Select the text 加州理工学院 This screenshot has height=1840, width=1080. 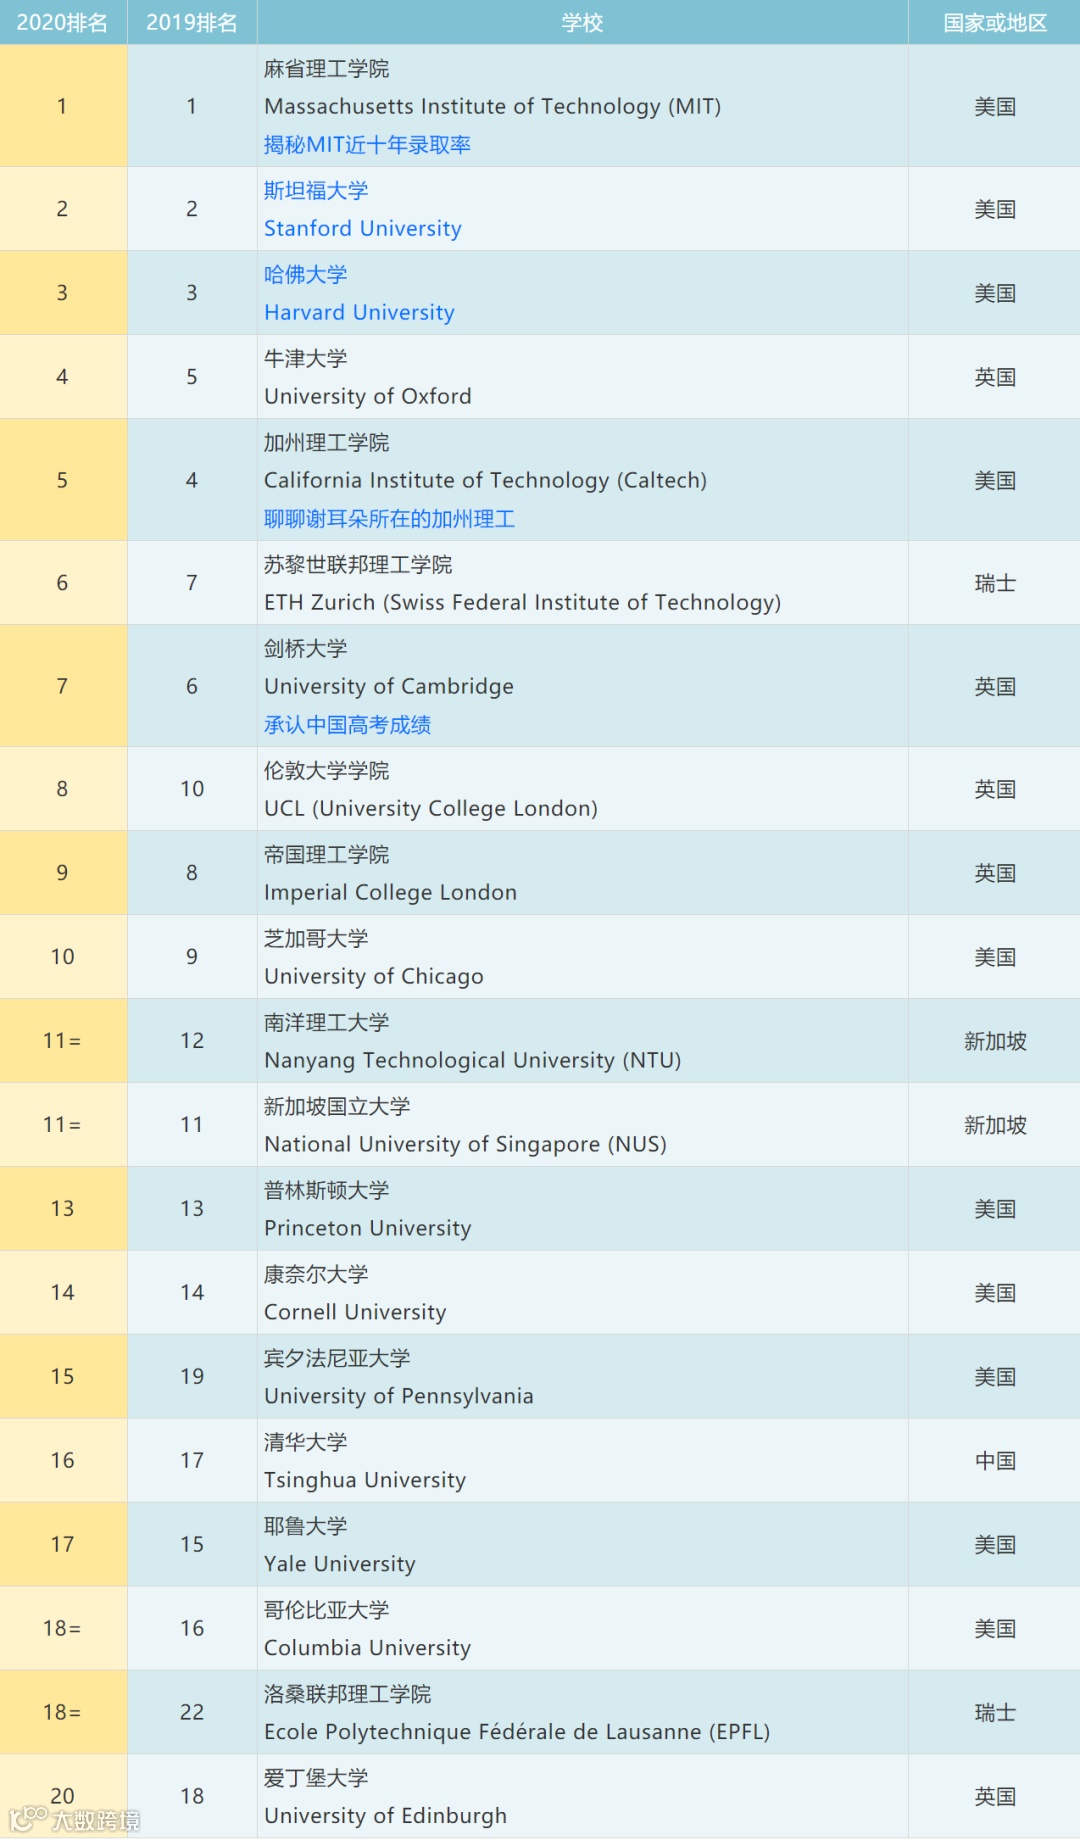click(x=326, y=443)
